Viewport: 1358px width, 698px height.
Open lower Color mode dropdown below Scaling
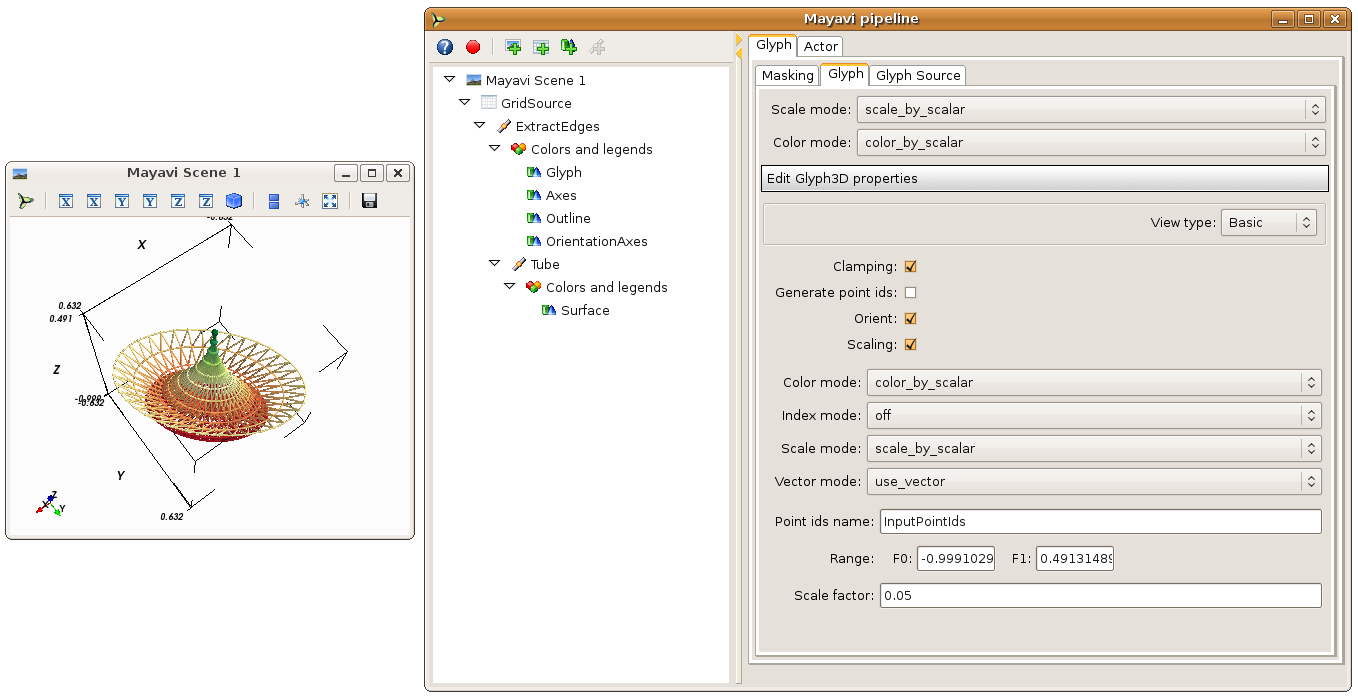point(1094,382)
